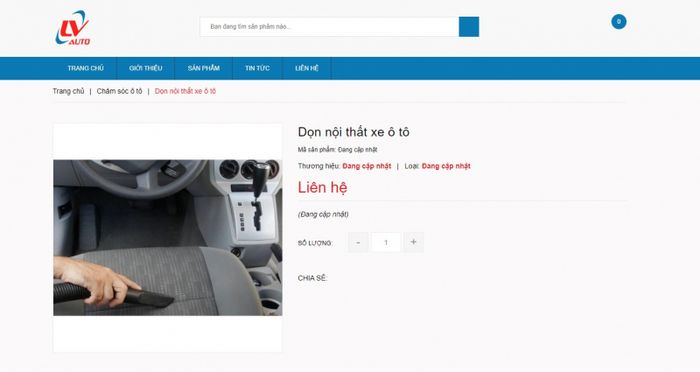Screen dimensions: 700x372
Task: Click the Dọn nội thất xe ô tô breadcrumb
Action: pos(185,91)
